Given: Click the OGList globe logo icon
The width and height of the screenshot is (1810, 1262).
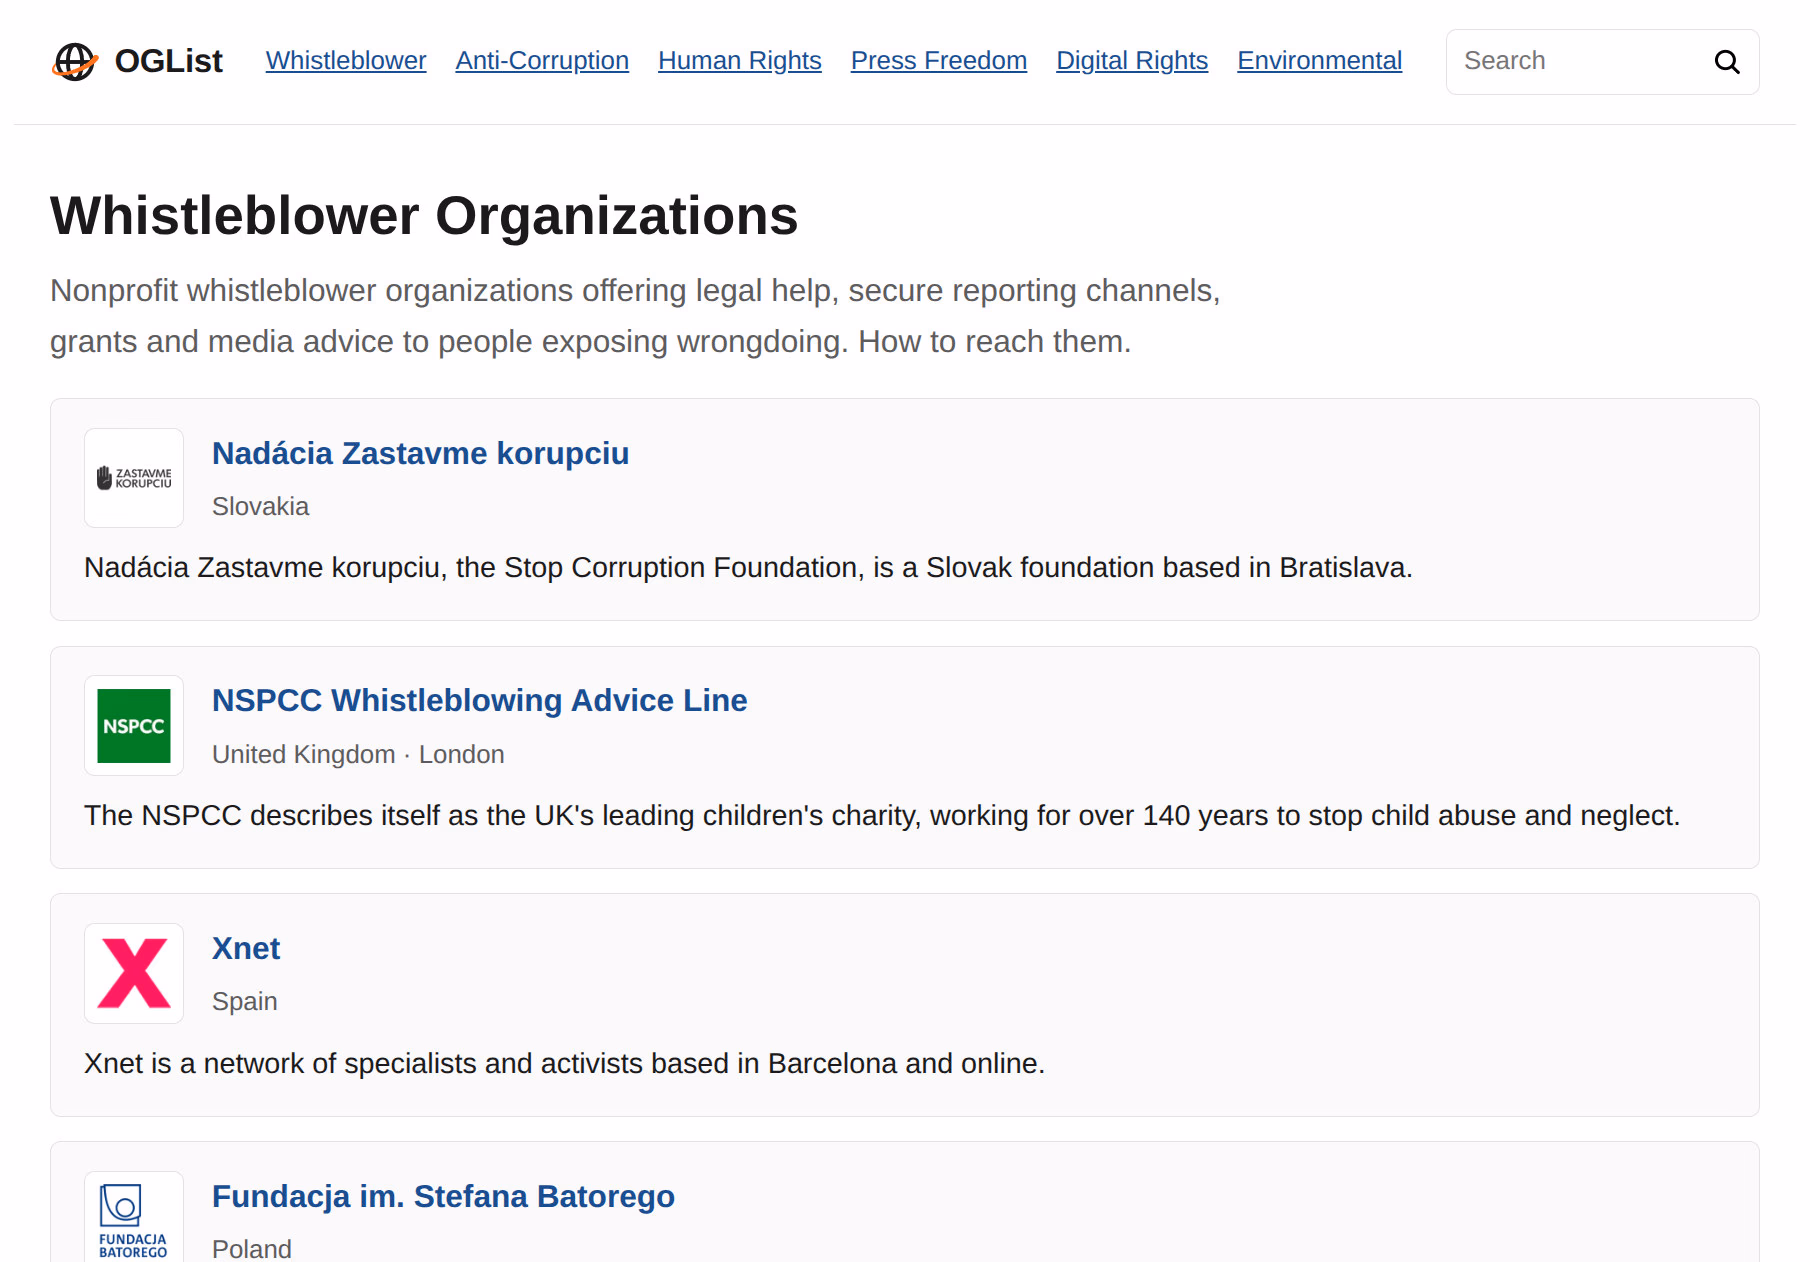Looking at the screenshot, I should coord(75,61).
